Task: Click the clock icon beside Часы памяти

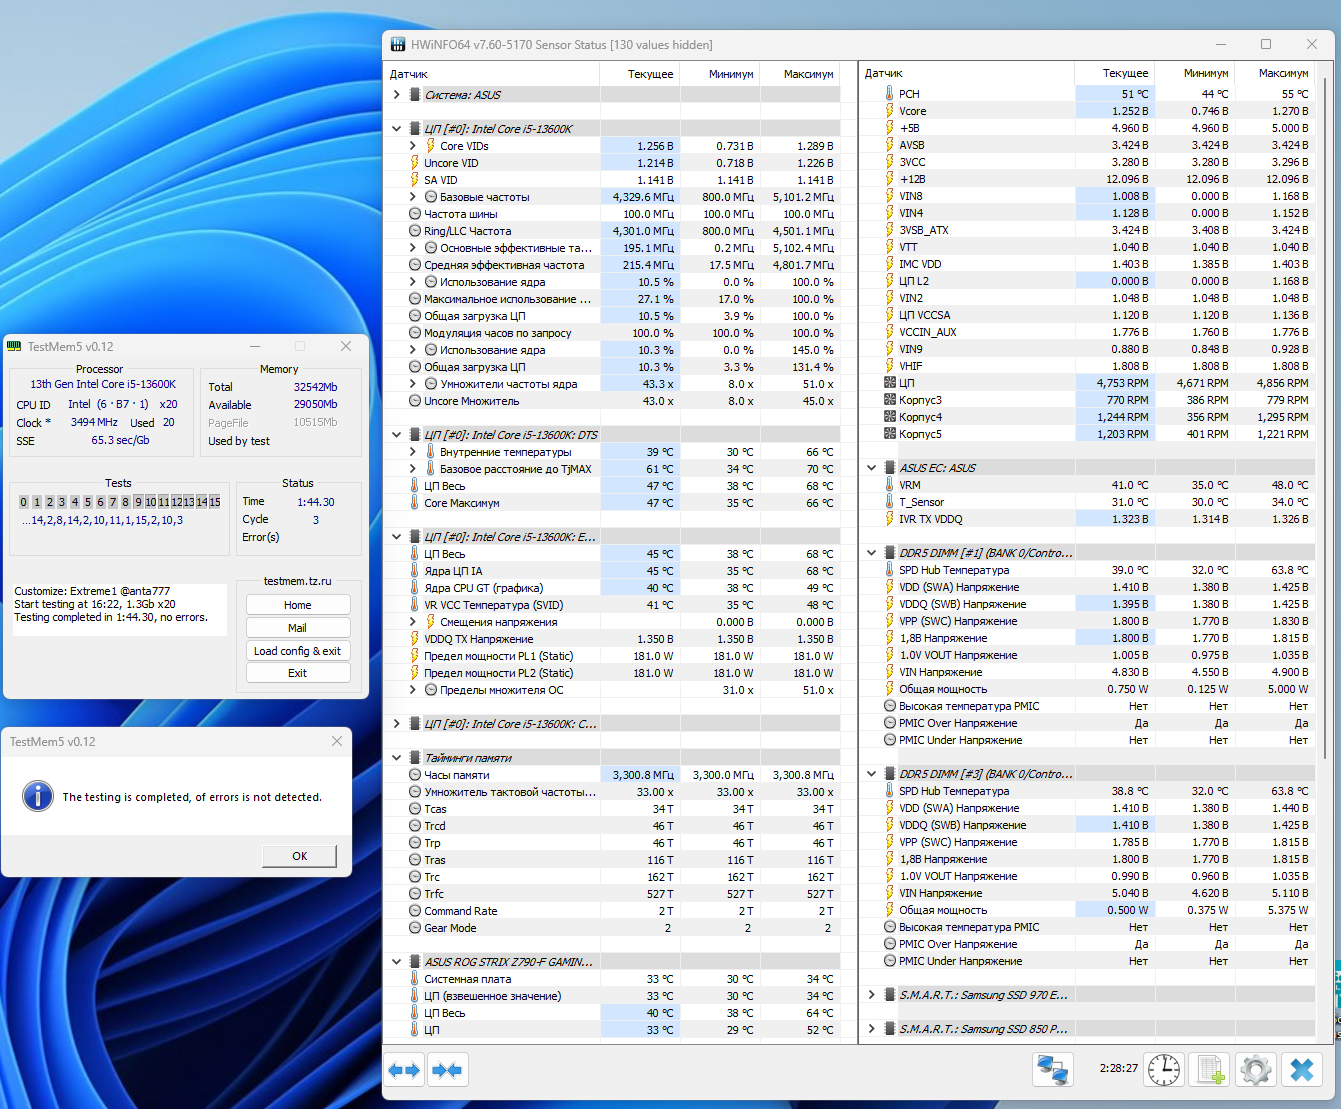Action: 415,775
